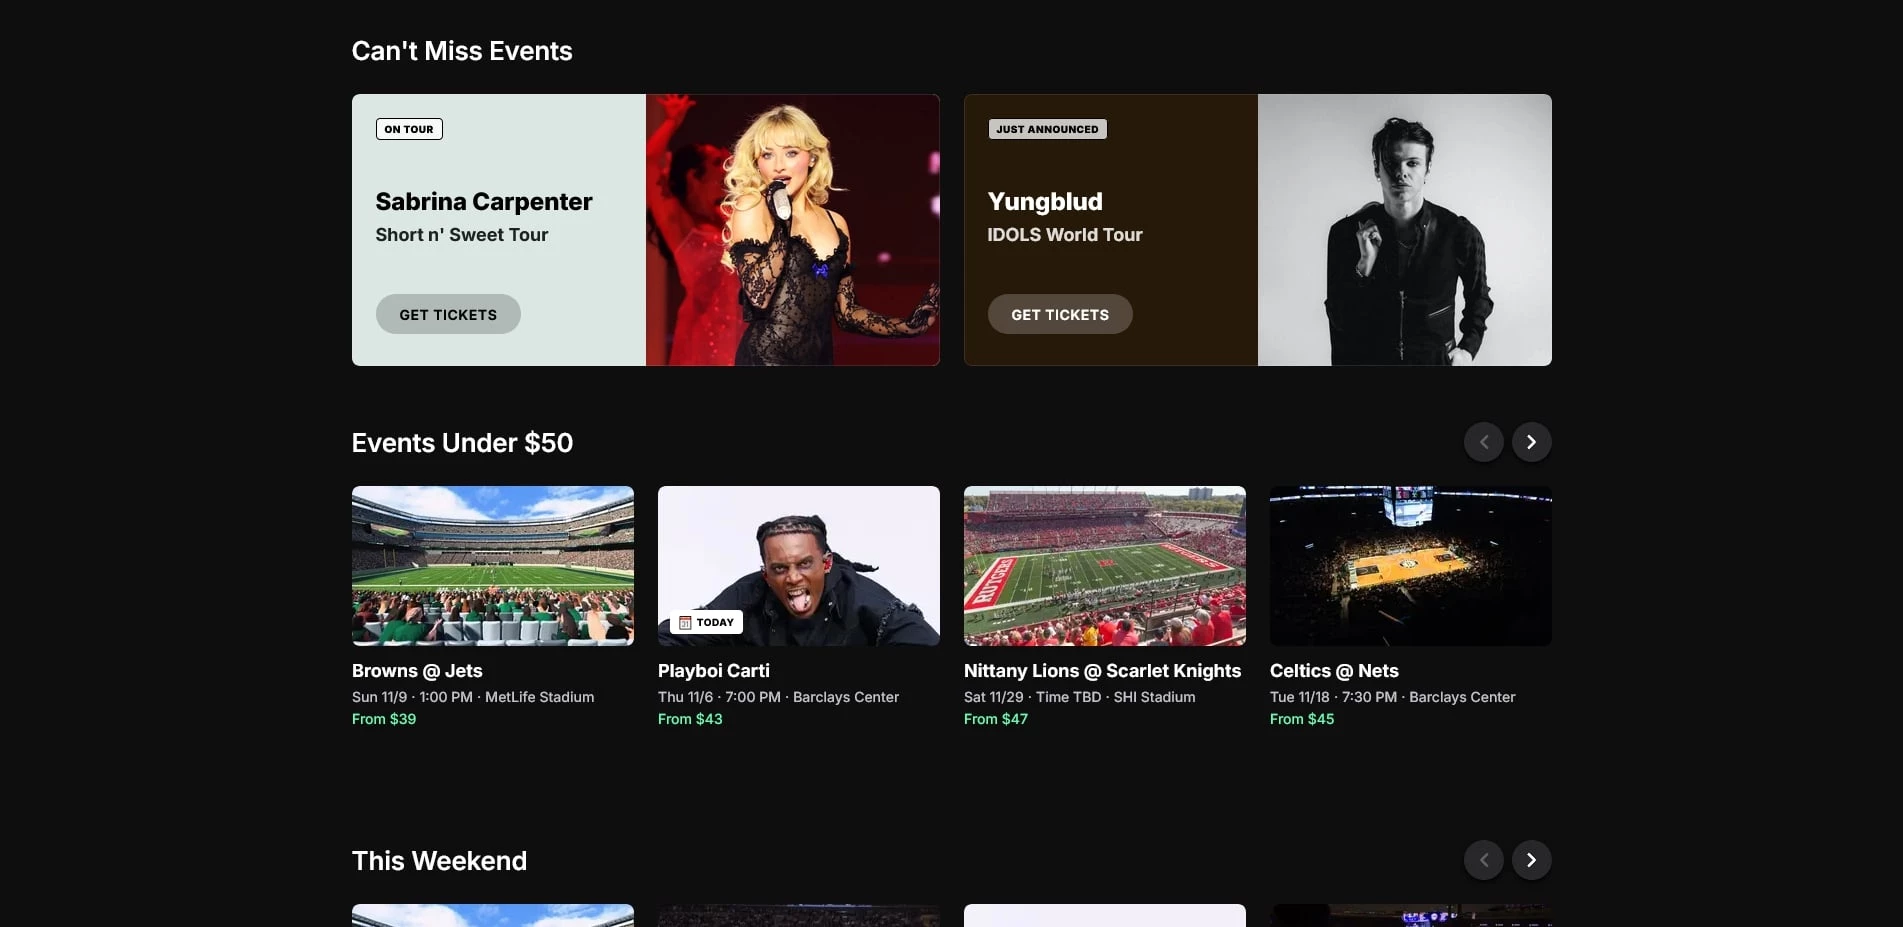Click the JUST ANNOUNCED badge

tap(1047, 129)
